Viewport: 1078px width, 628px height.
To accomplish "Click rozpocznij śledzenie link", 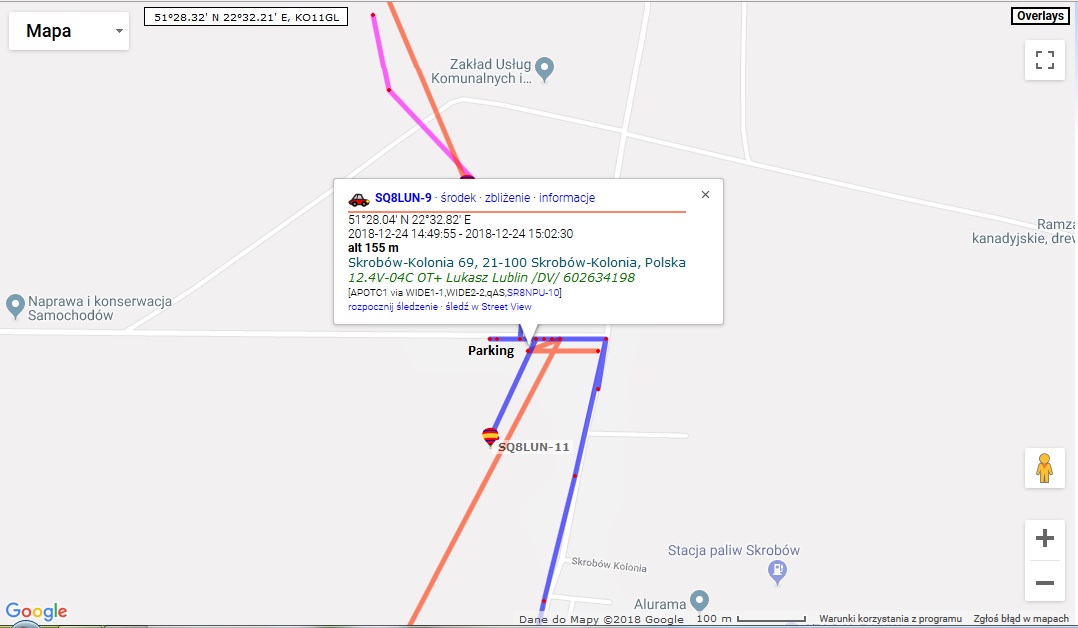I will click(393, 307).
